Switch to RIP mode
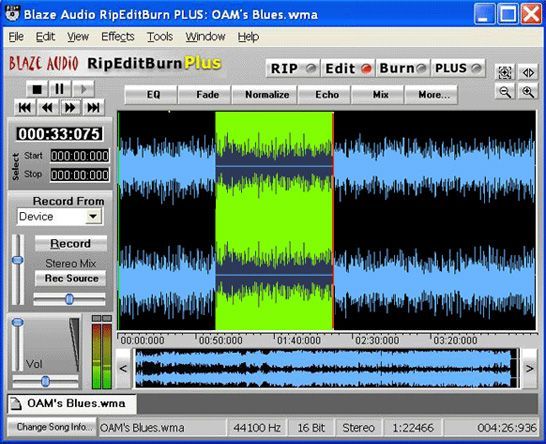 tap(293, 68)
